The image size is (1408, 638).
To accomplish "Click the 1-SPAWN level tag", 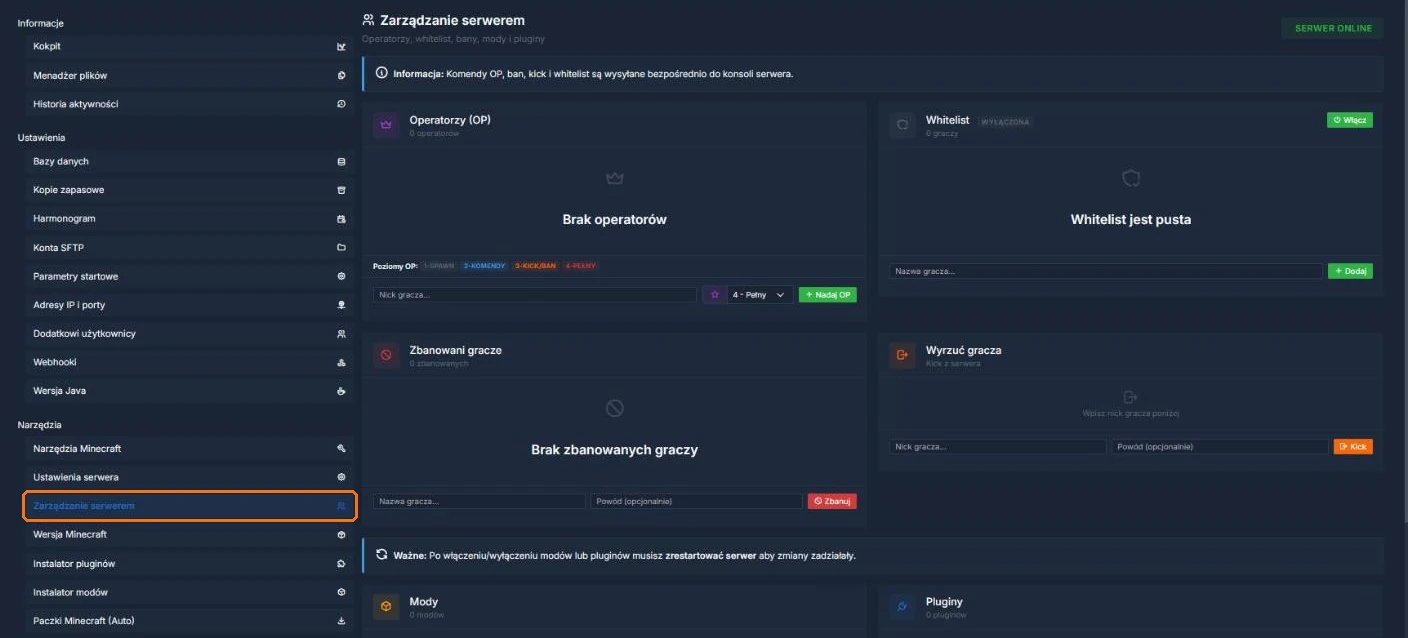I will [x=439, y=266].
